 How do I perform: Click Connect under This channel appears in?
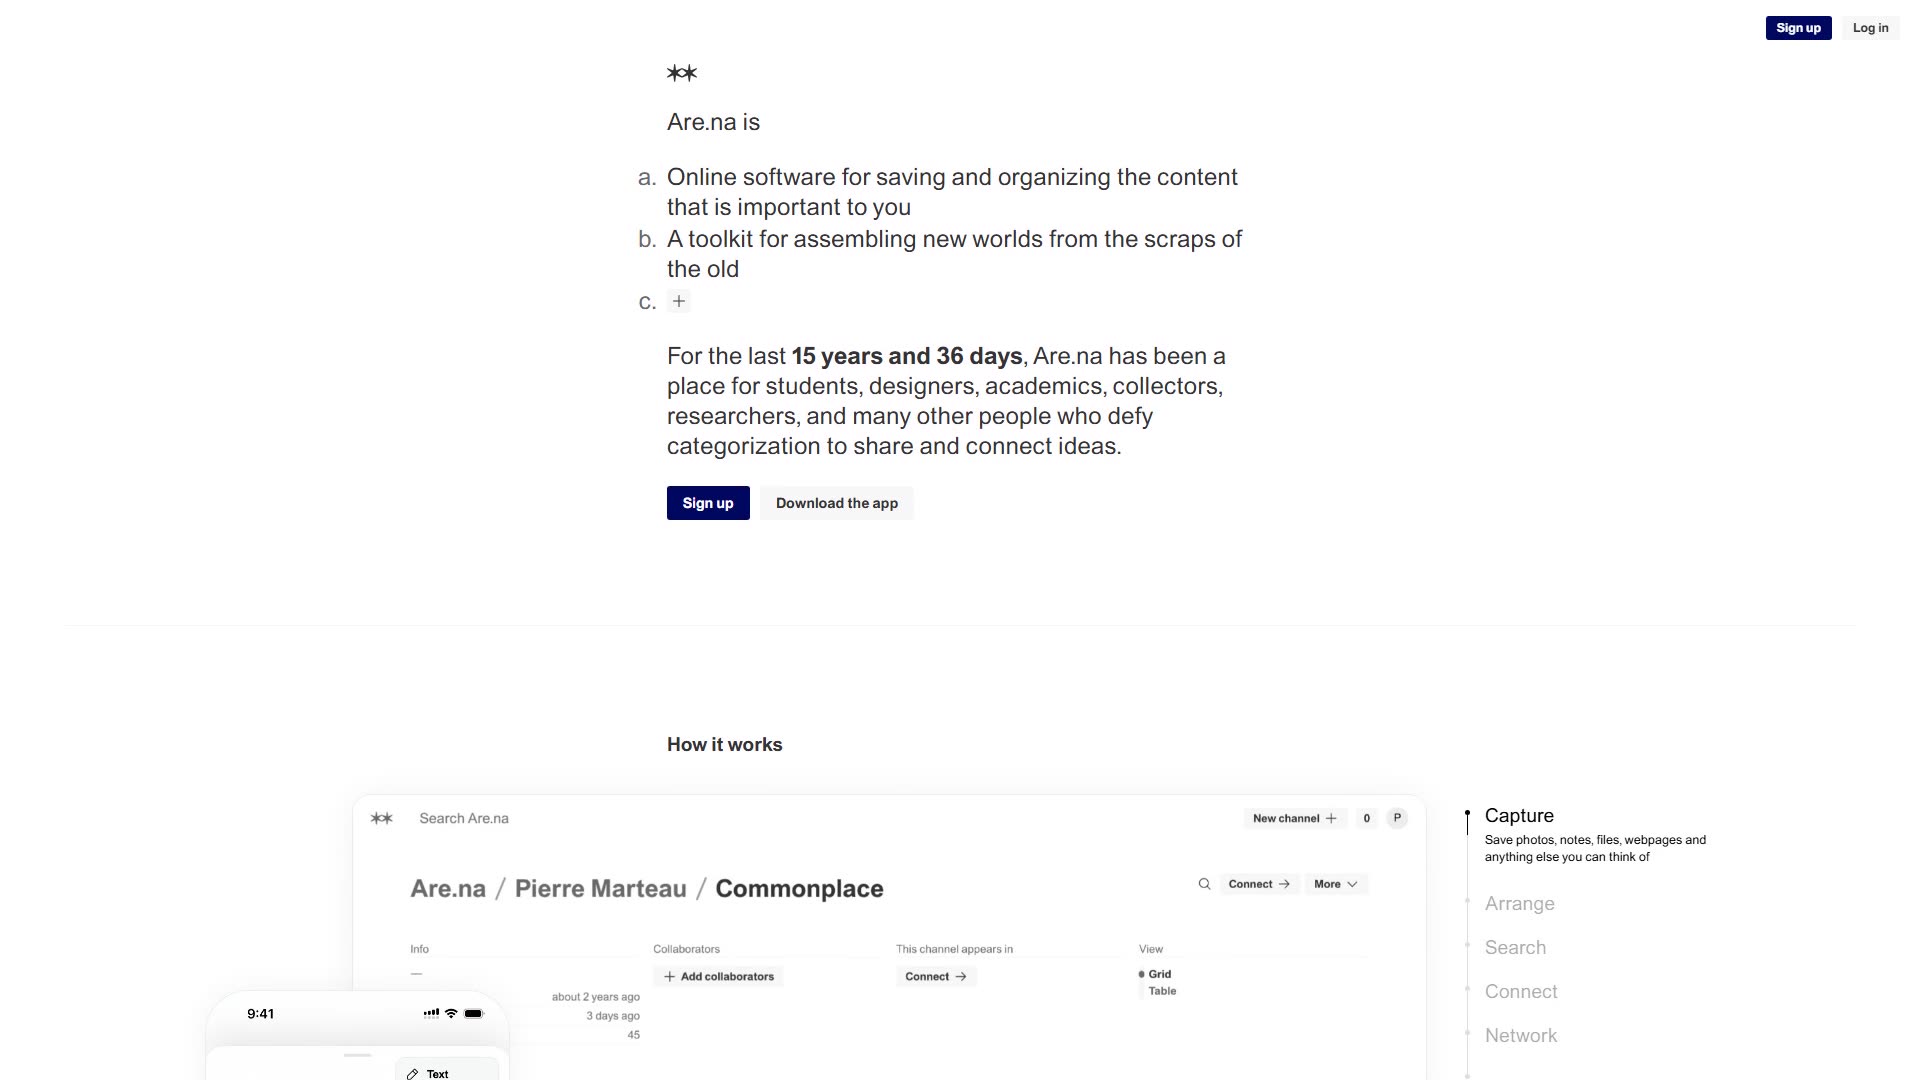point(936,977)
